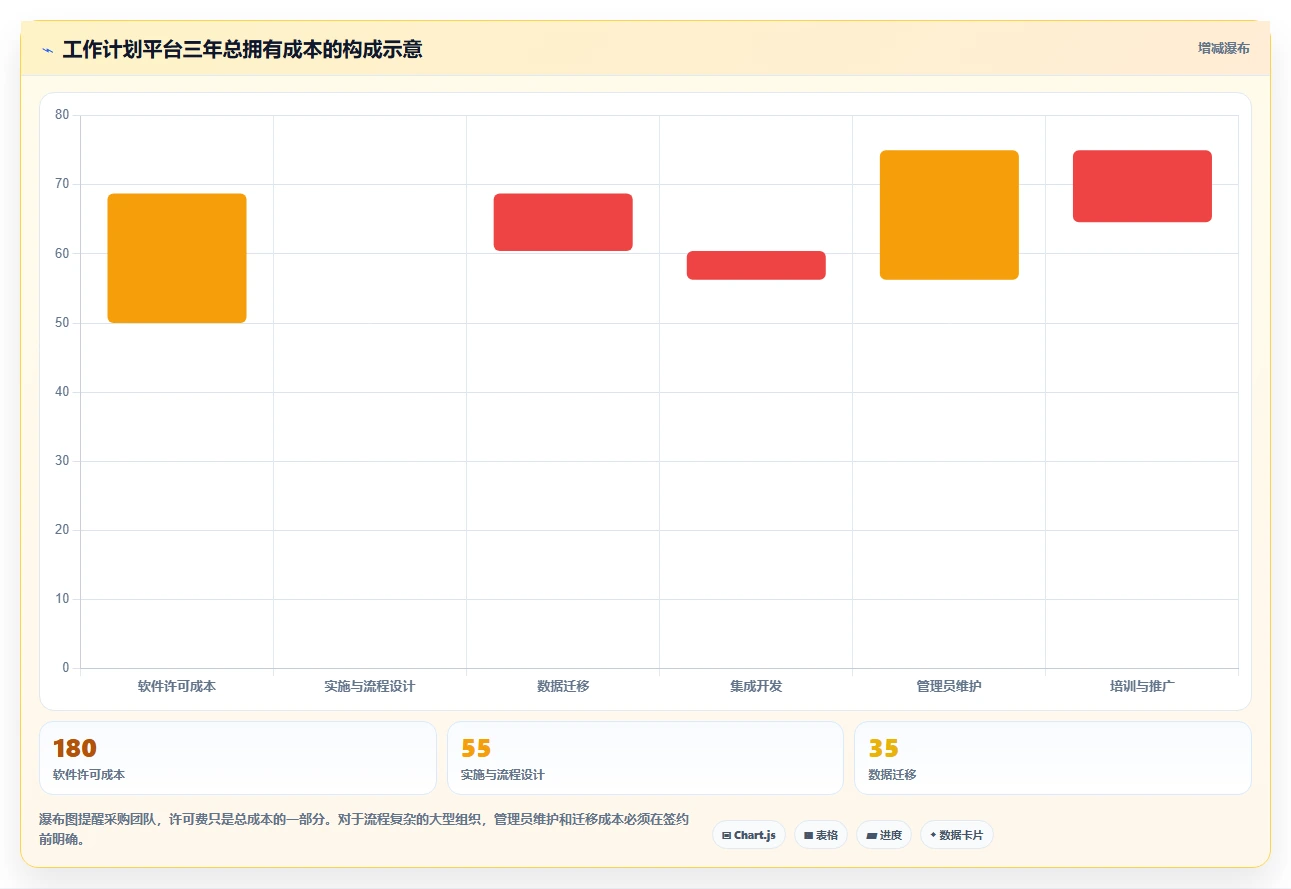Click the y-axis value 10
Screen dimensions: 1291x889
(62, 599)
